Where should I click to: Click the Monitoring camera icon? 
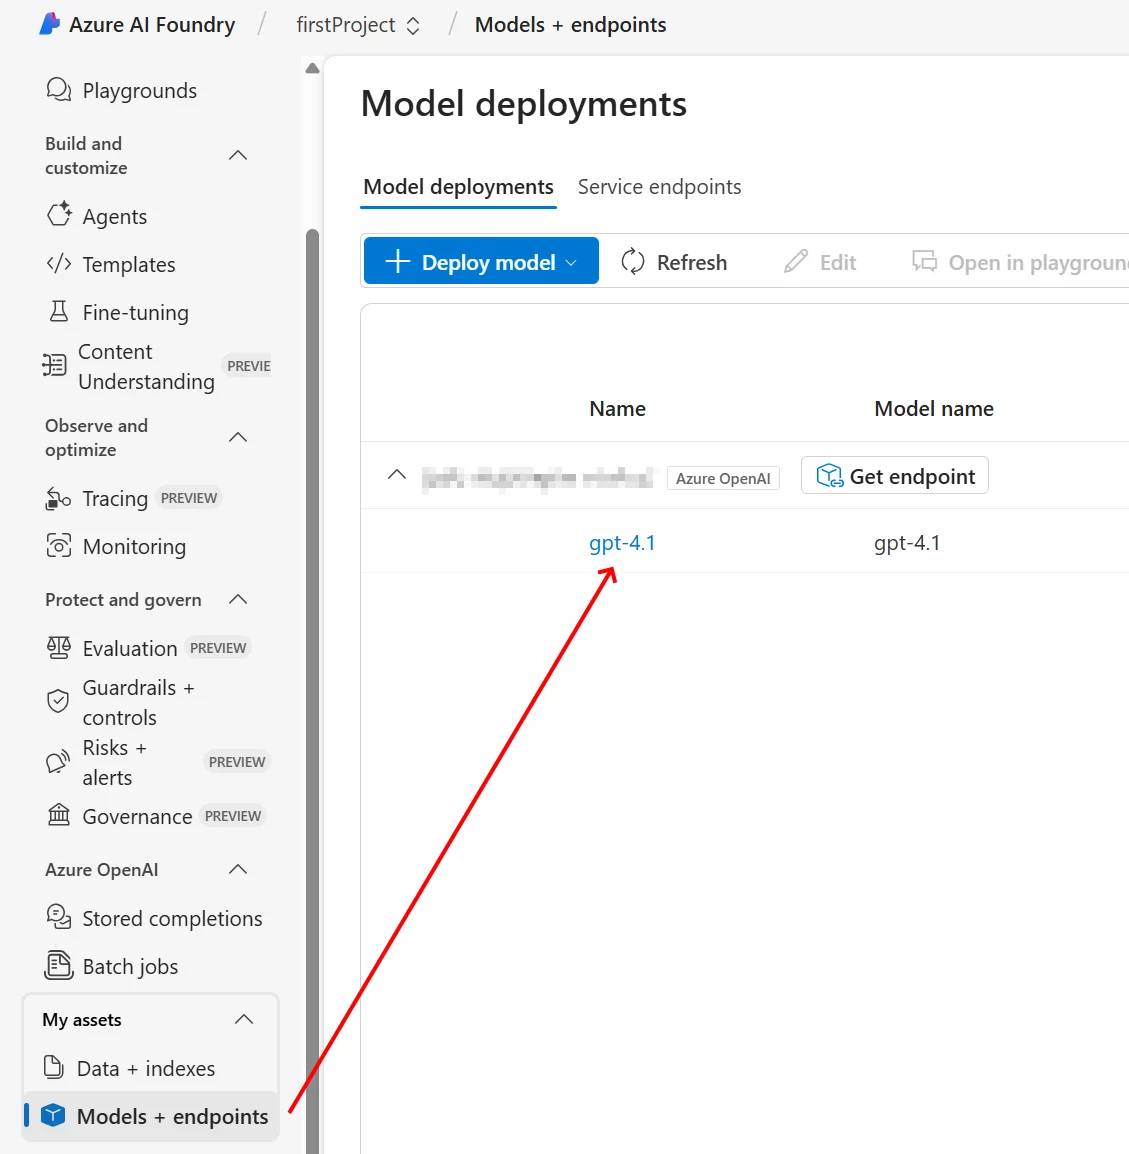click(x=59, y=546)
